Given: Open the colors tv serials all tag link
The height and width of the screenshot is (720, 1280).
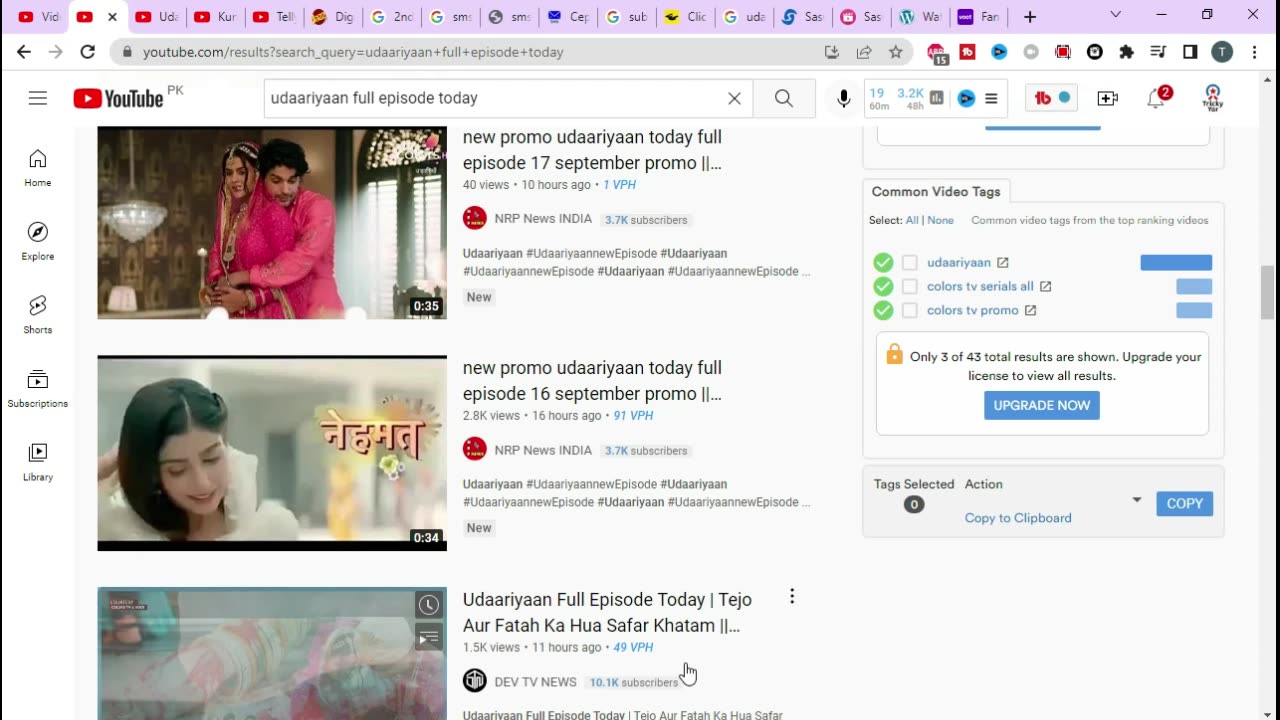Looking at the screenshot, I should coord(980,287).
